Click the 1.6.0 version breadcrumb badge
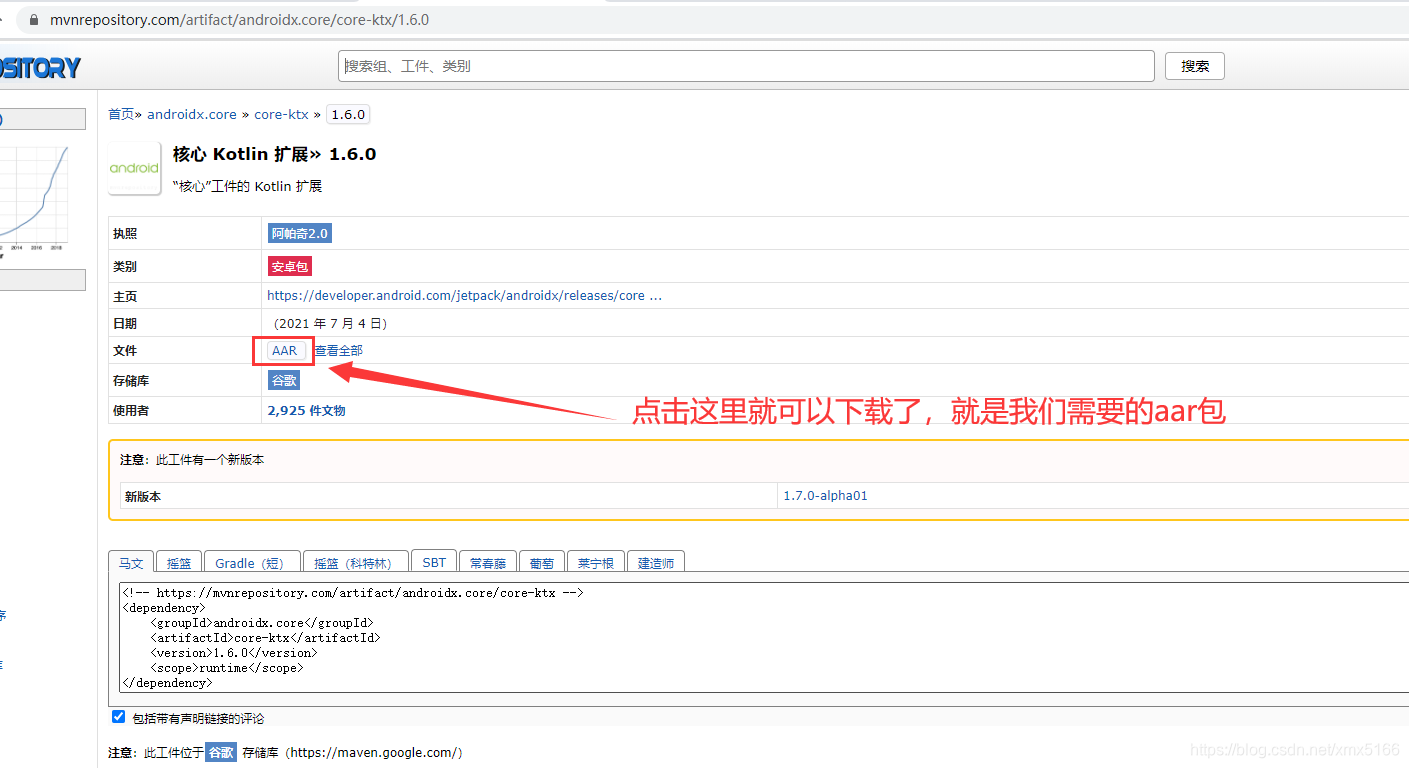The width and height of the screenshot is (1409, 768). coord(348,114)
